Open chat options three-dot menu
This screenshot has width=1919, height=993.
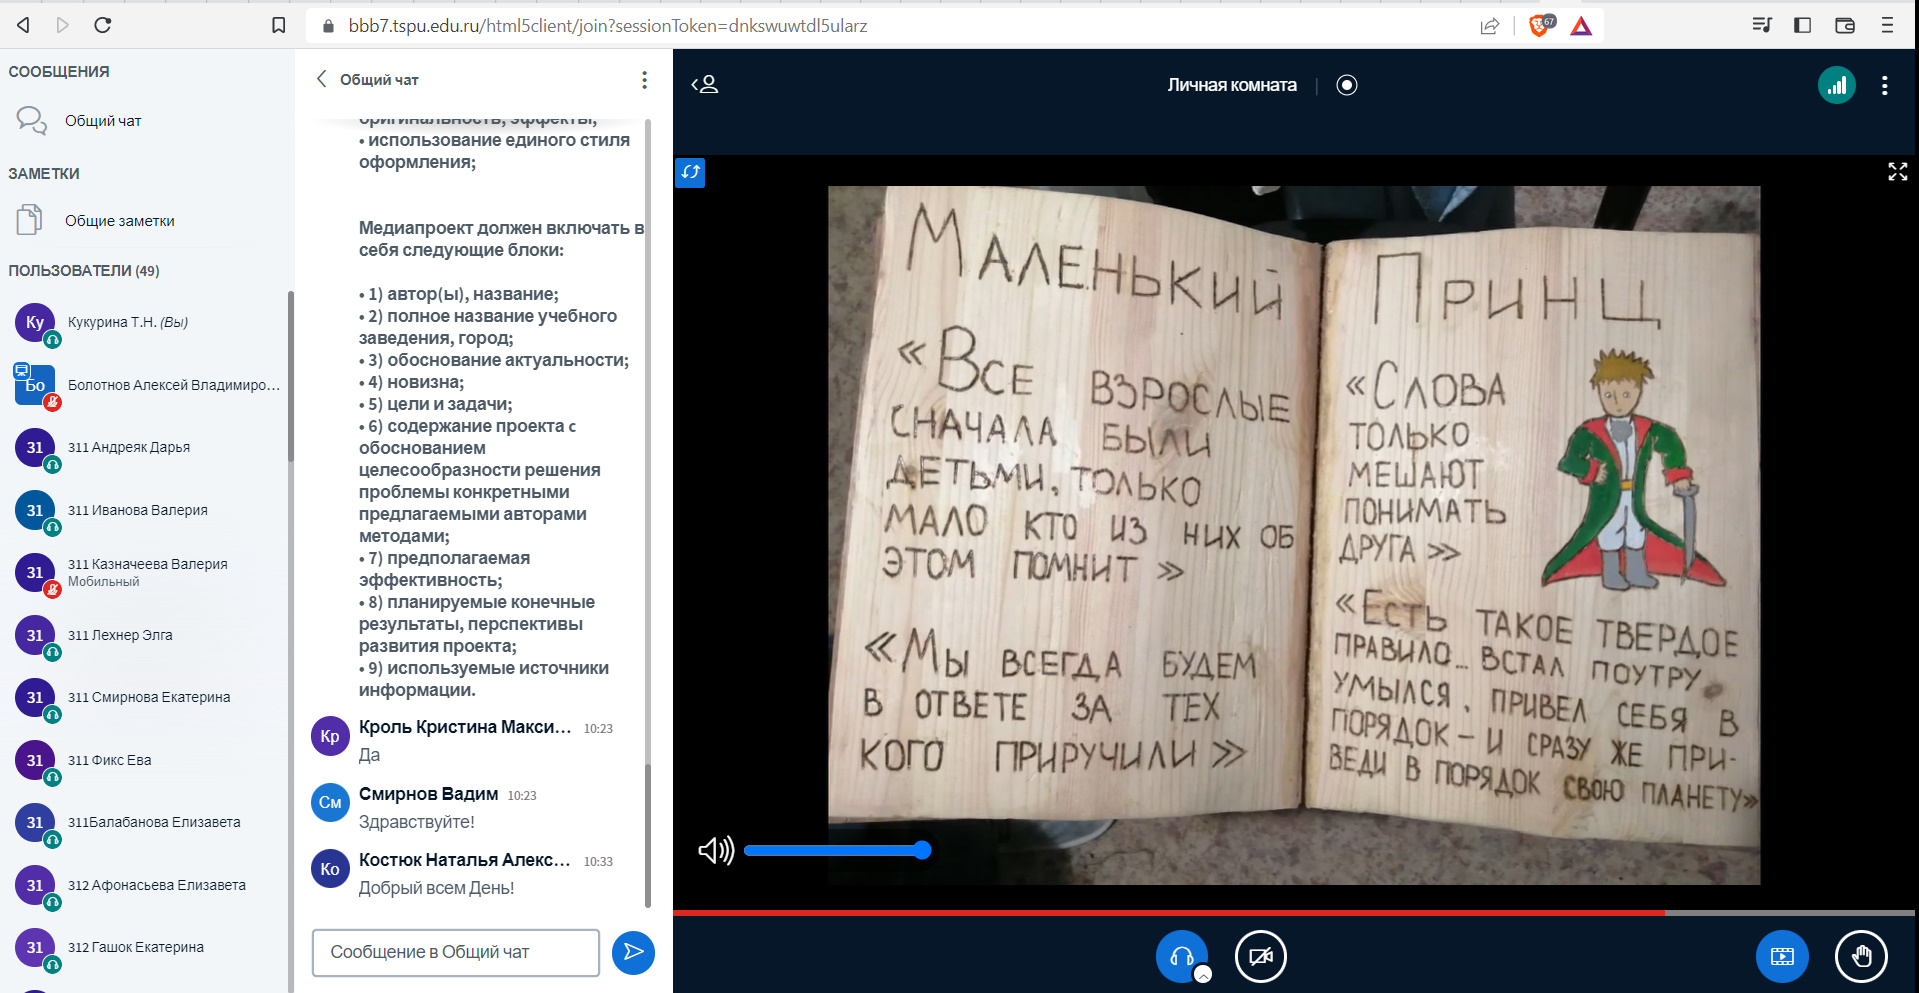[644, 79]
